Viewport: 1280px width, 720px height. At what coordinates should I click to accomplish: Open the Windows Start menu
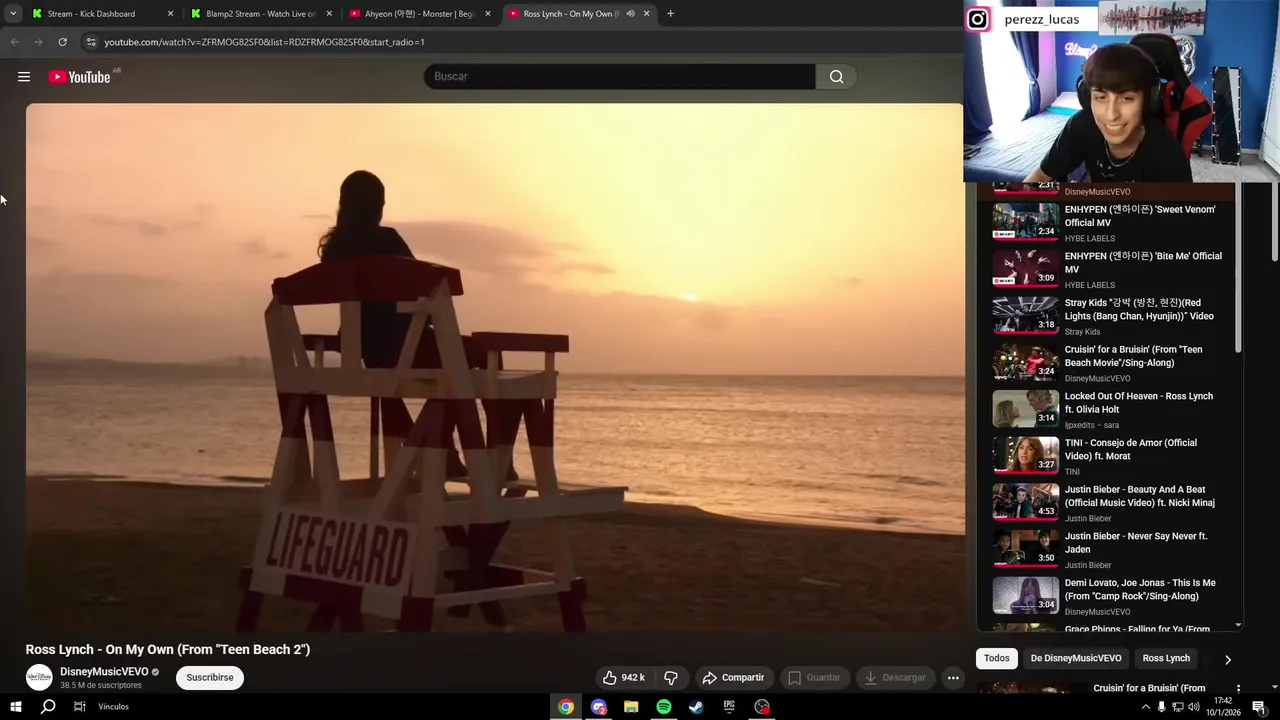point(15,707)
